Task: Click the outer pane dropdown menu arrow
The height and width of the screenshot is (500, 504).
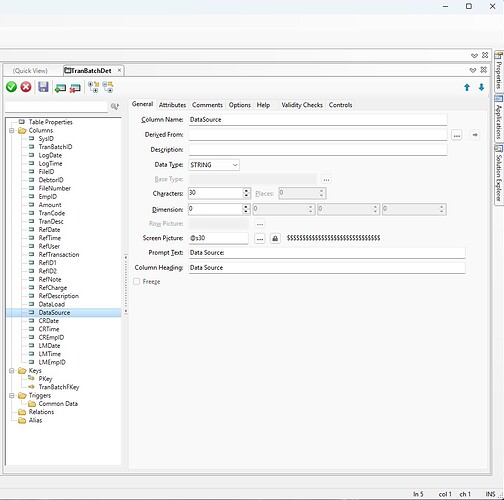Action: pos(474,55)
